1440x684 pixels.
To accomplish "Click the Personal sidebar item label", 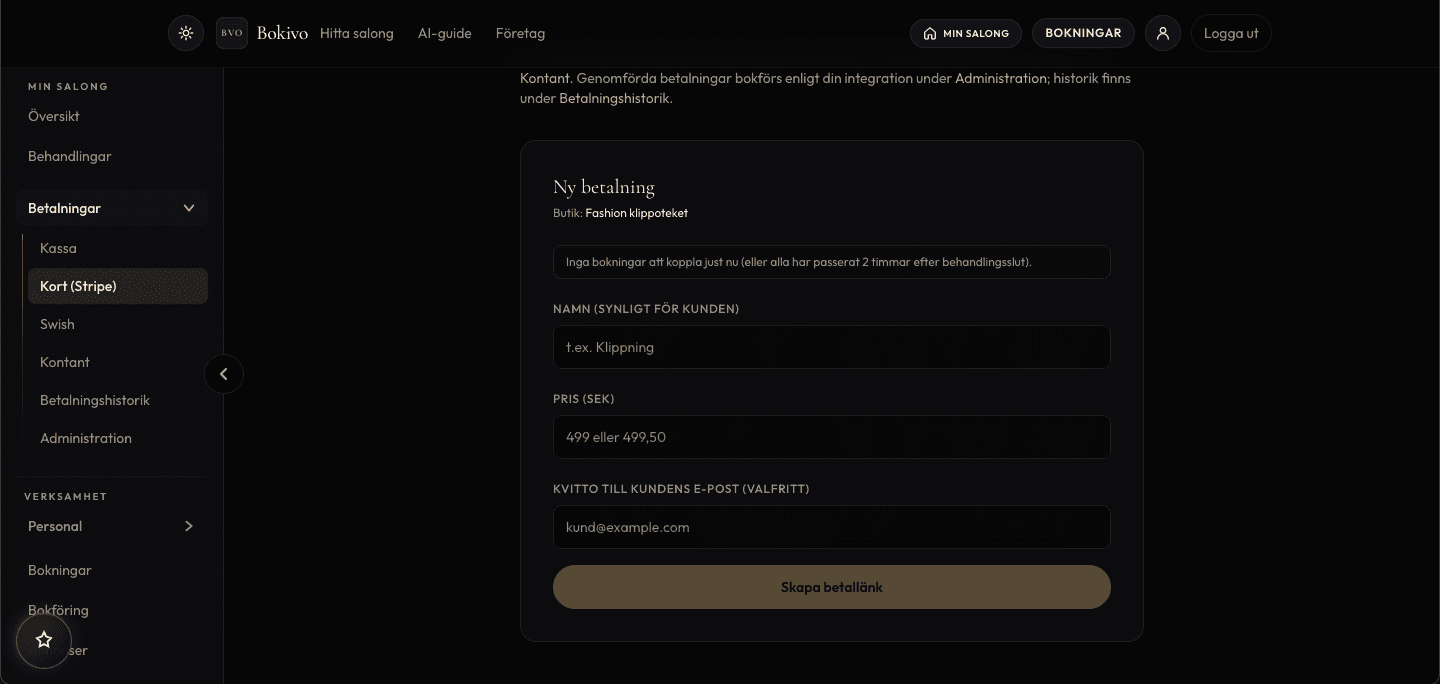I will coord(55,526).
